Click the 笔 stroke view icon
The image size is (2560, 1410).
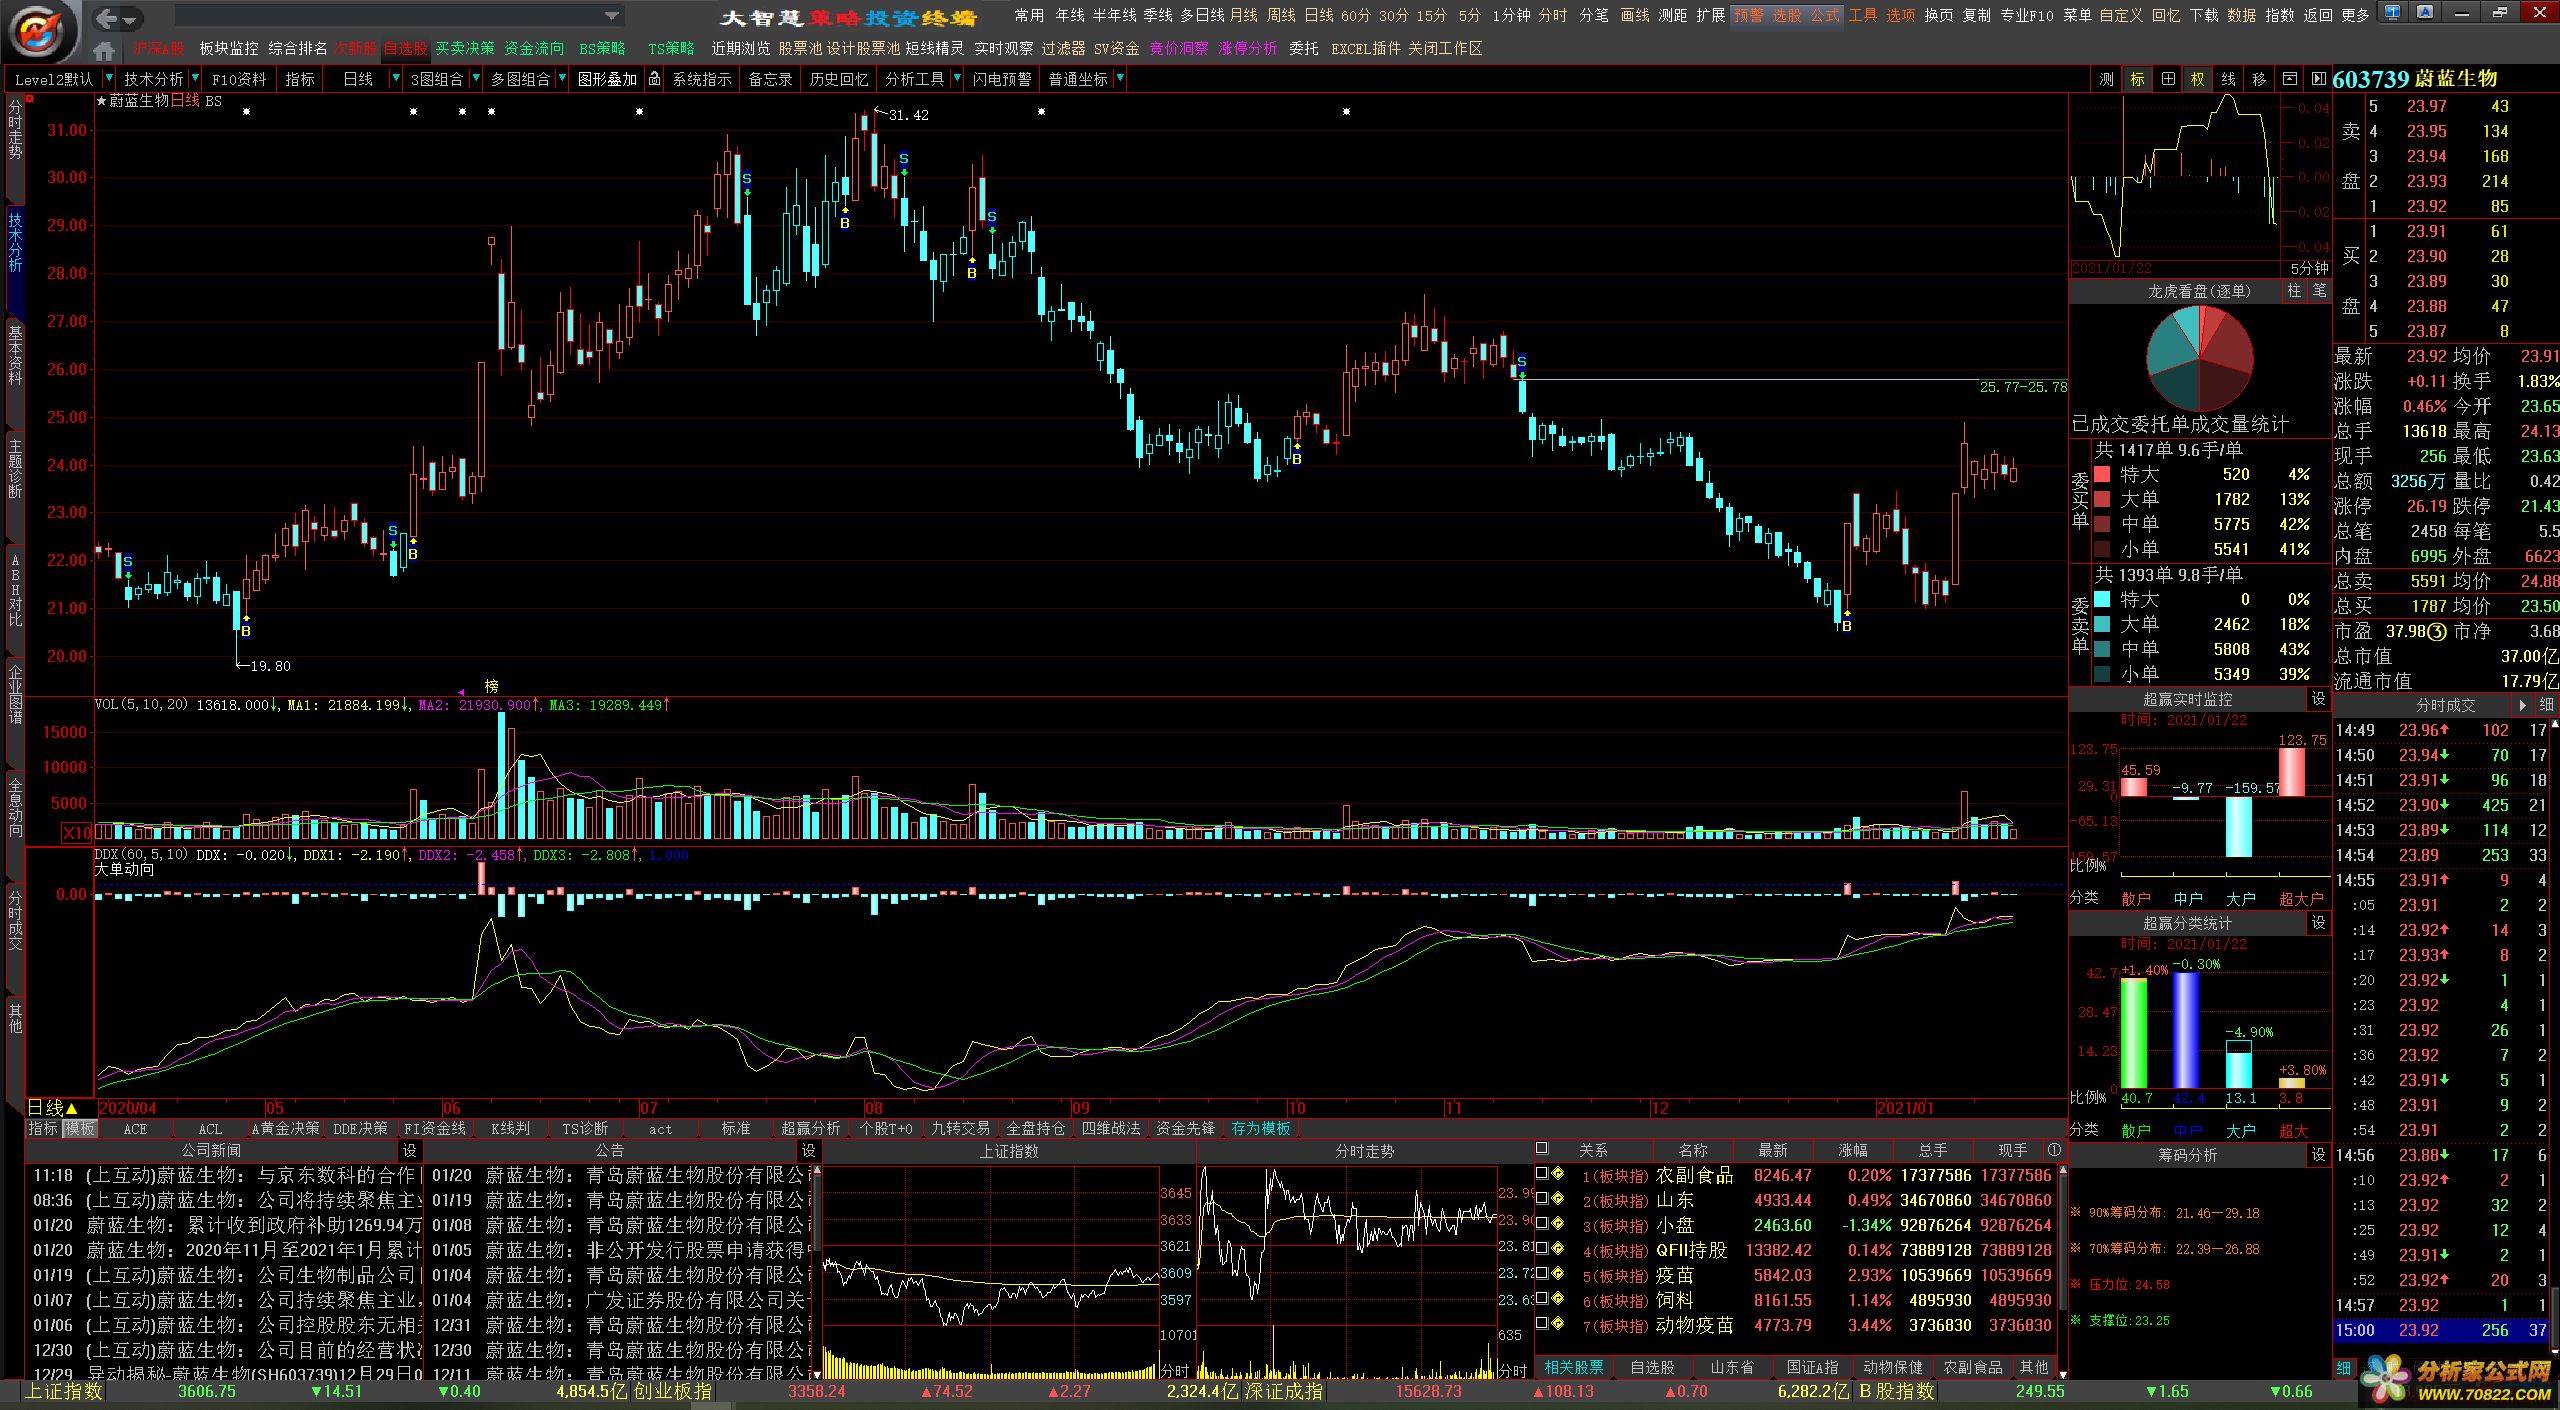click(2319, 291)
